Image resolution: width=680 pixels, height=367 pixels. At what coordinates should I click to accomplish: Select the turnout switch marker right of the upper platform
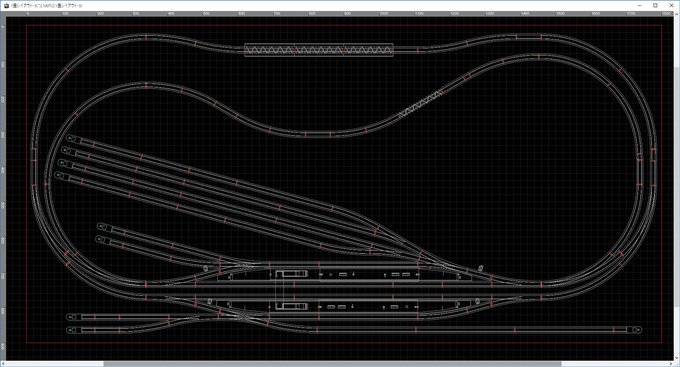click(x=481, y=268)
